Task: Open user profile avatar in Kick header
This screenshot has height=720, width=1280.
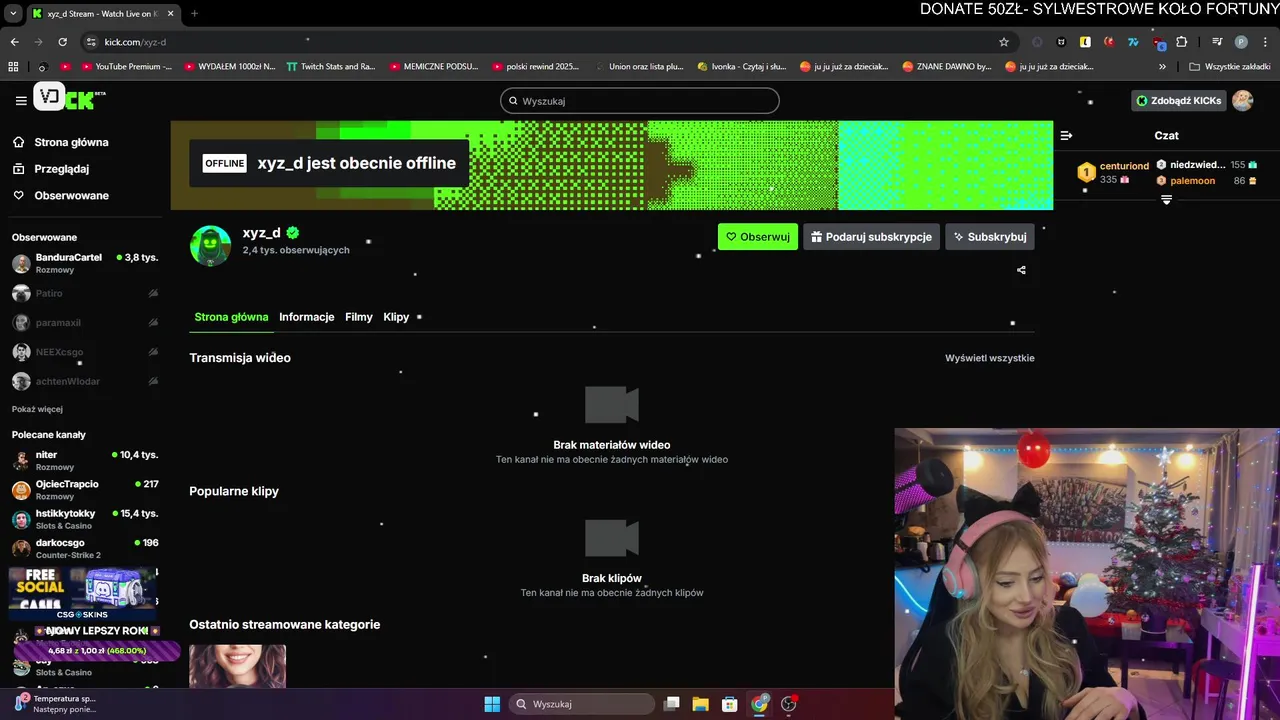Action: tap(1242, 100)
